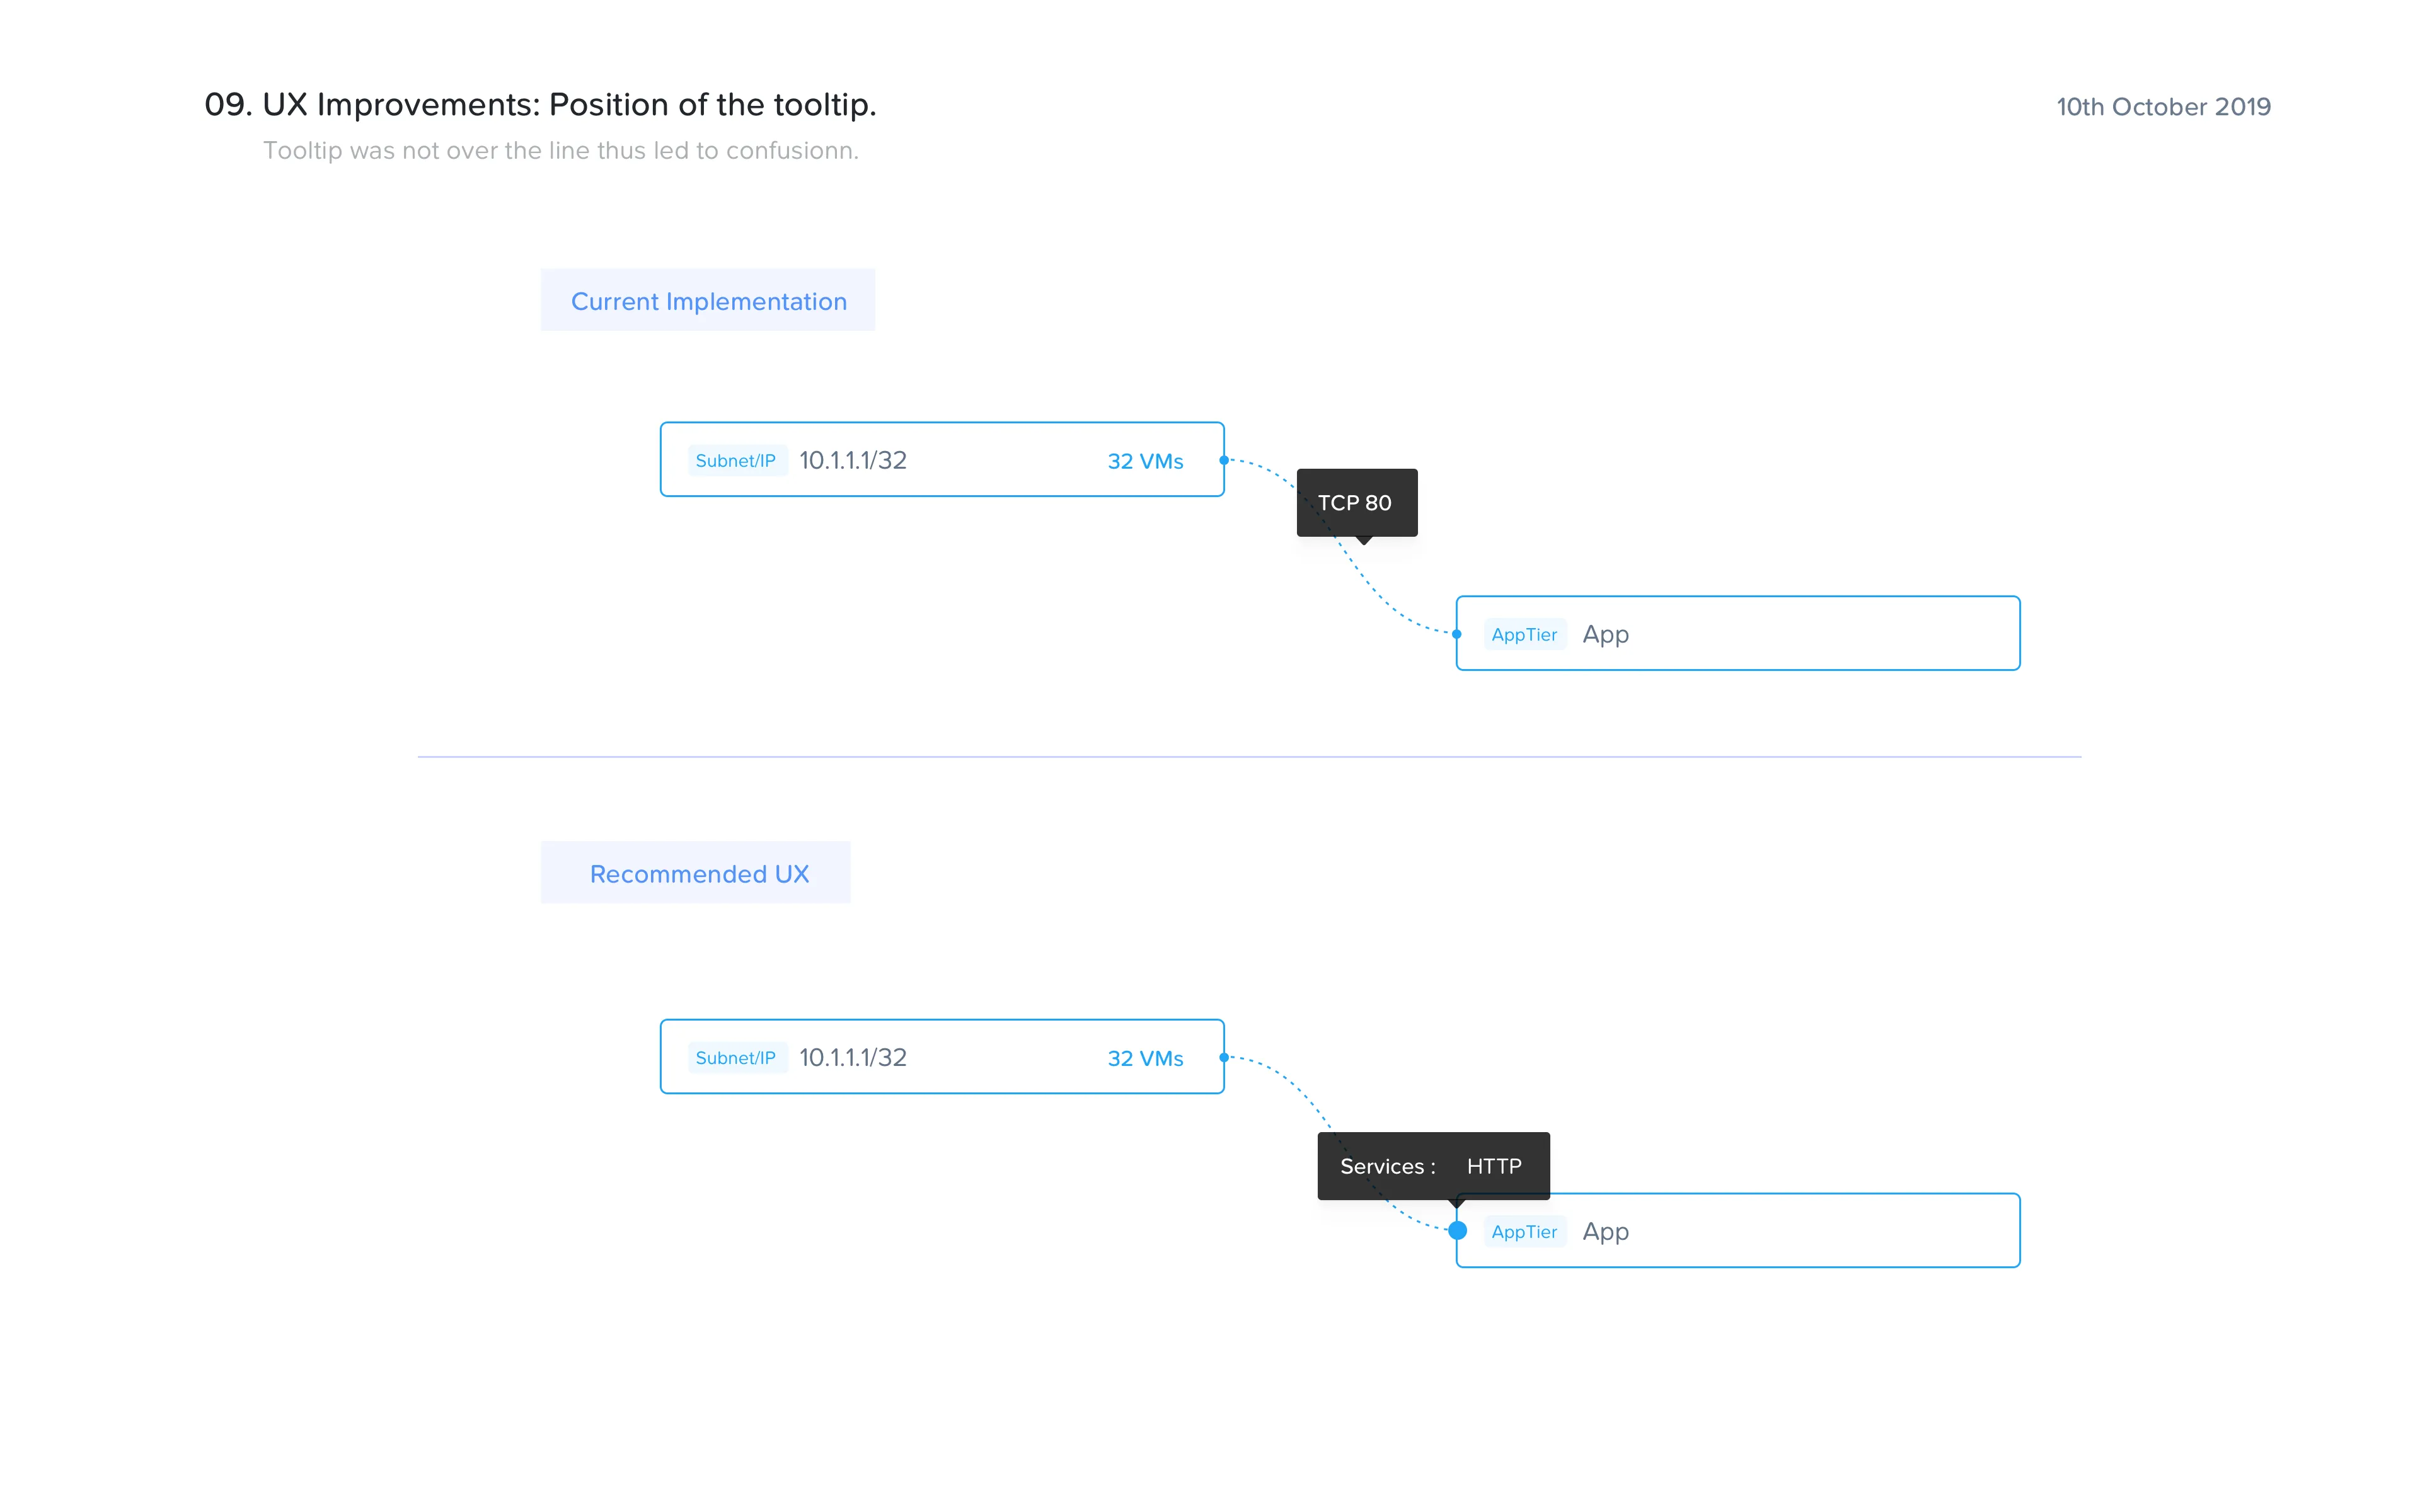Click the small connector dot under Current Implementation's AppTier
The width and height of the screenshot is (2420, 1512).
1457,634
